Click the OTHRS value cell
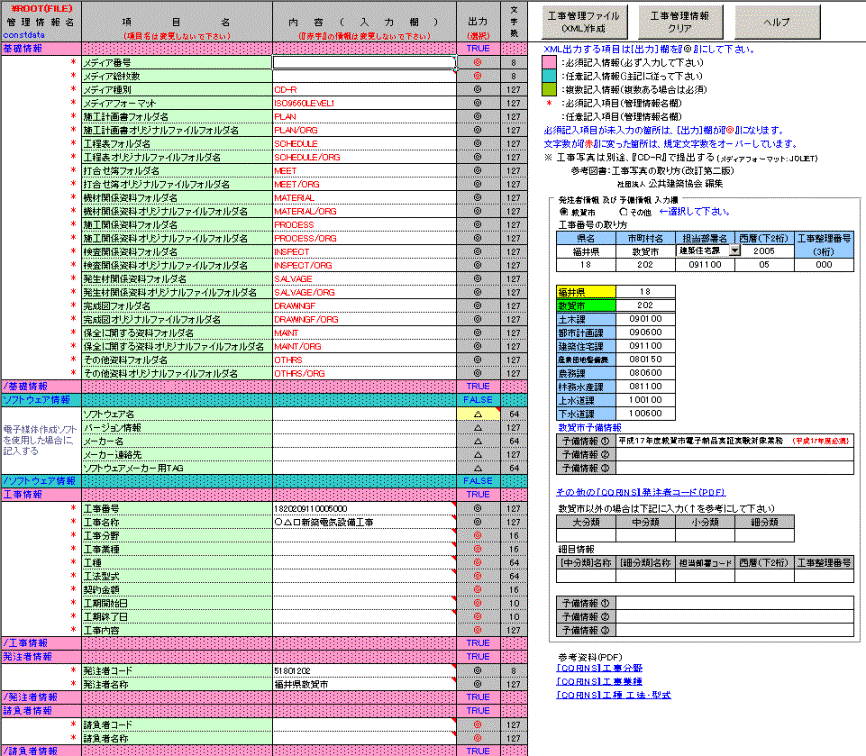 pyautogui.click(x=365, y=360)
